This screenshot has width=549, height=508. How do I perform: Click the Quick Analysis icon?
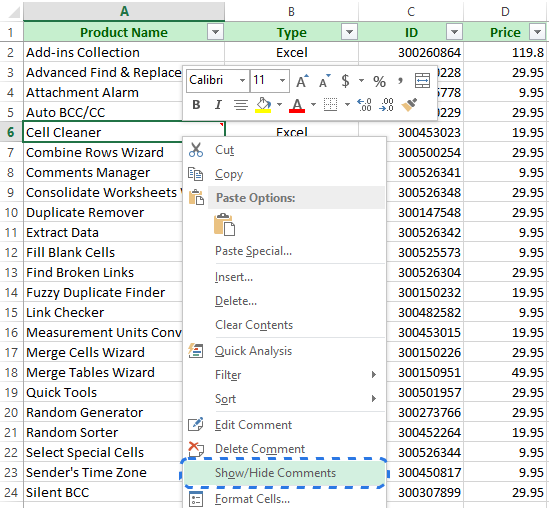click(x=196, y=351)
